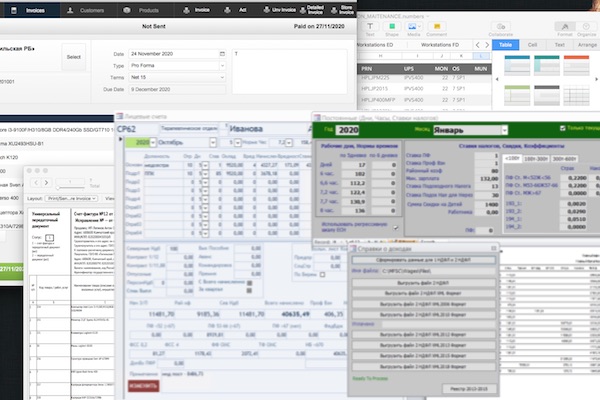This screenshot has height=400, width=600.
Task: Switch to the Table inspector tab
Action: (x=505, y=45)
